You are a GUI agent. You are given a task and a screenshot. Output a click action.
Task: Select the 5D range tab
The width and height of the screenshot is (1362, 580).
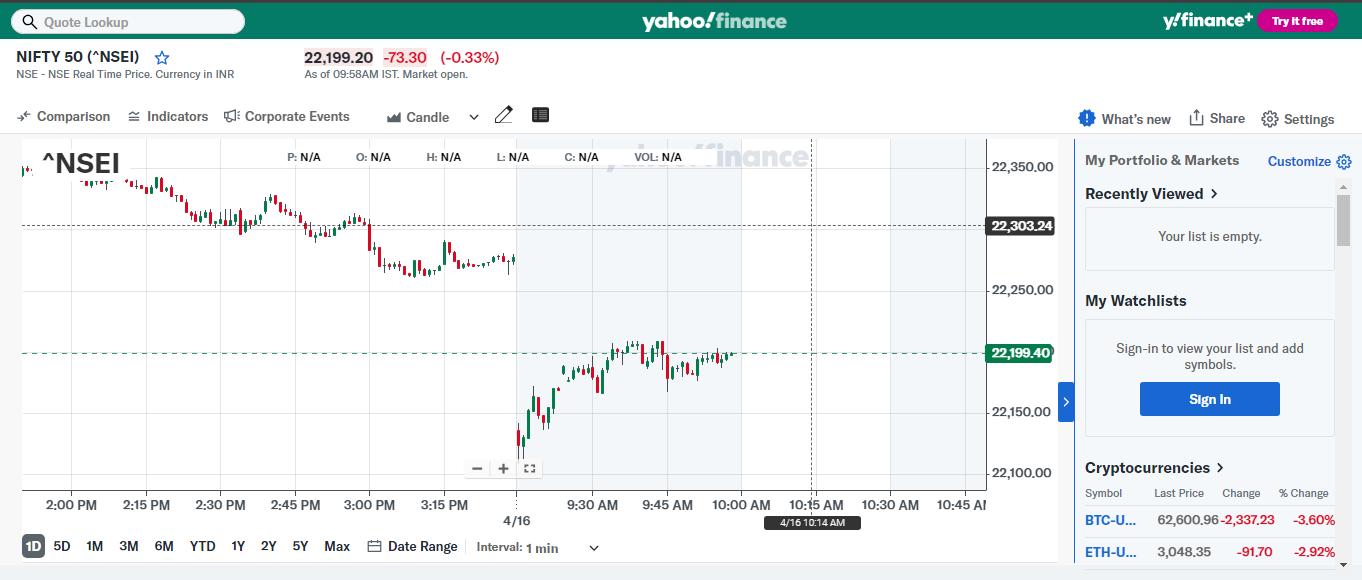tap(62, 546)
